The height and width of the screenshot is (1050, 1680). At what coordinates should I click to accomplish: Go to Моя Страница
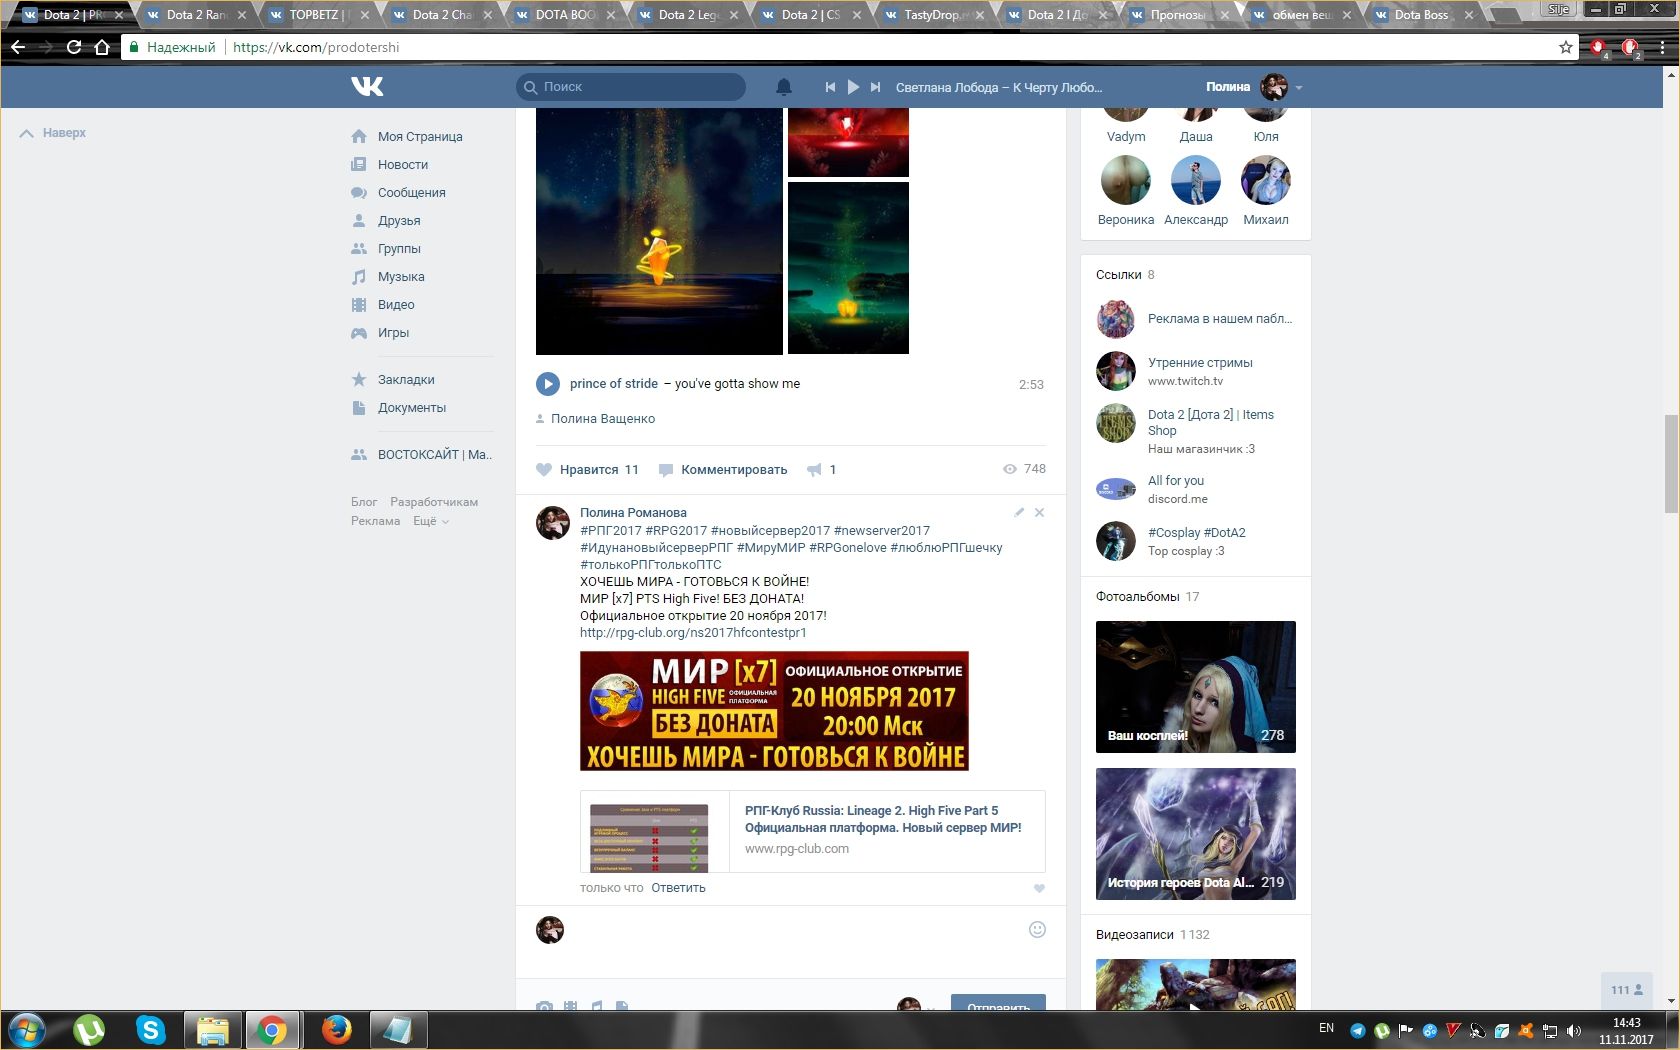tap(420, 136)
